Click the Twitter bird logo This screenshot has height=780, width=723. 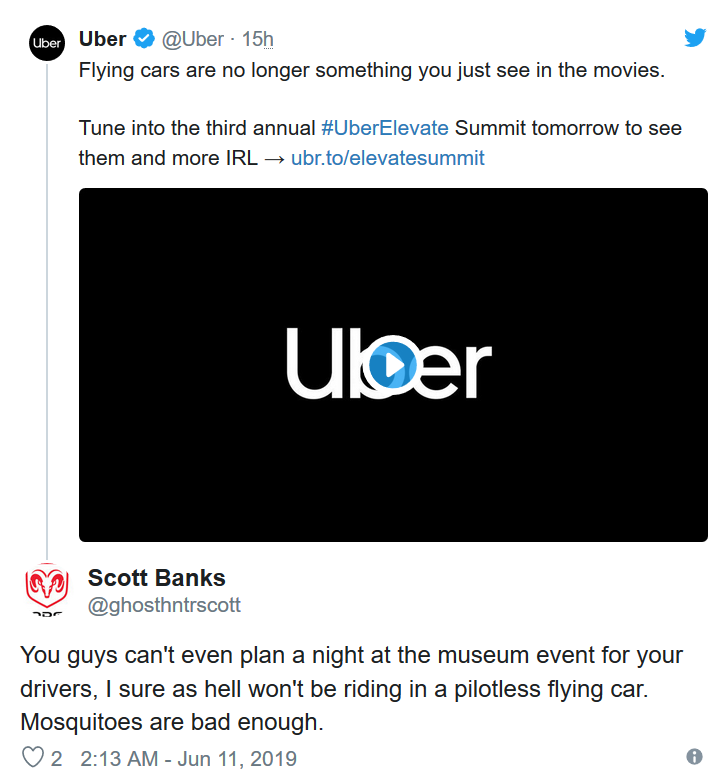point(695,38)
